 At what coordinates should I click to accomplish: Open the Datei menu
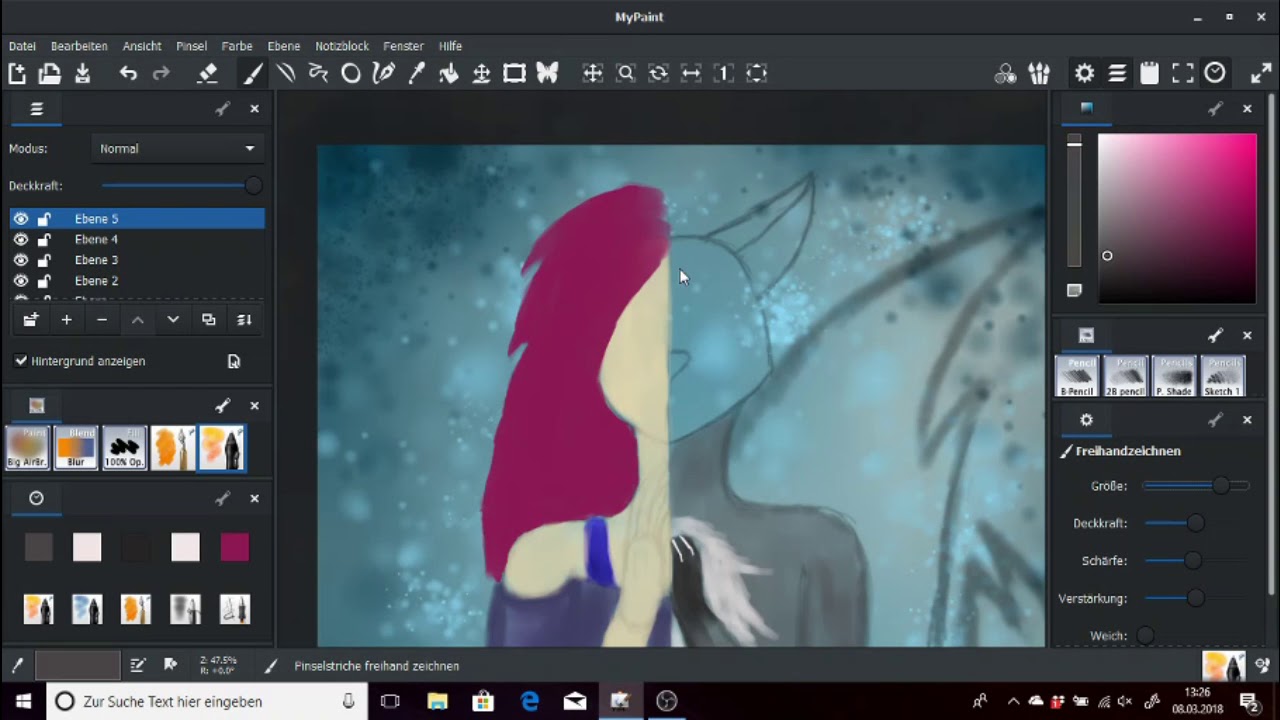click(22, 46)
